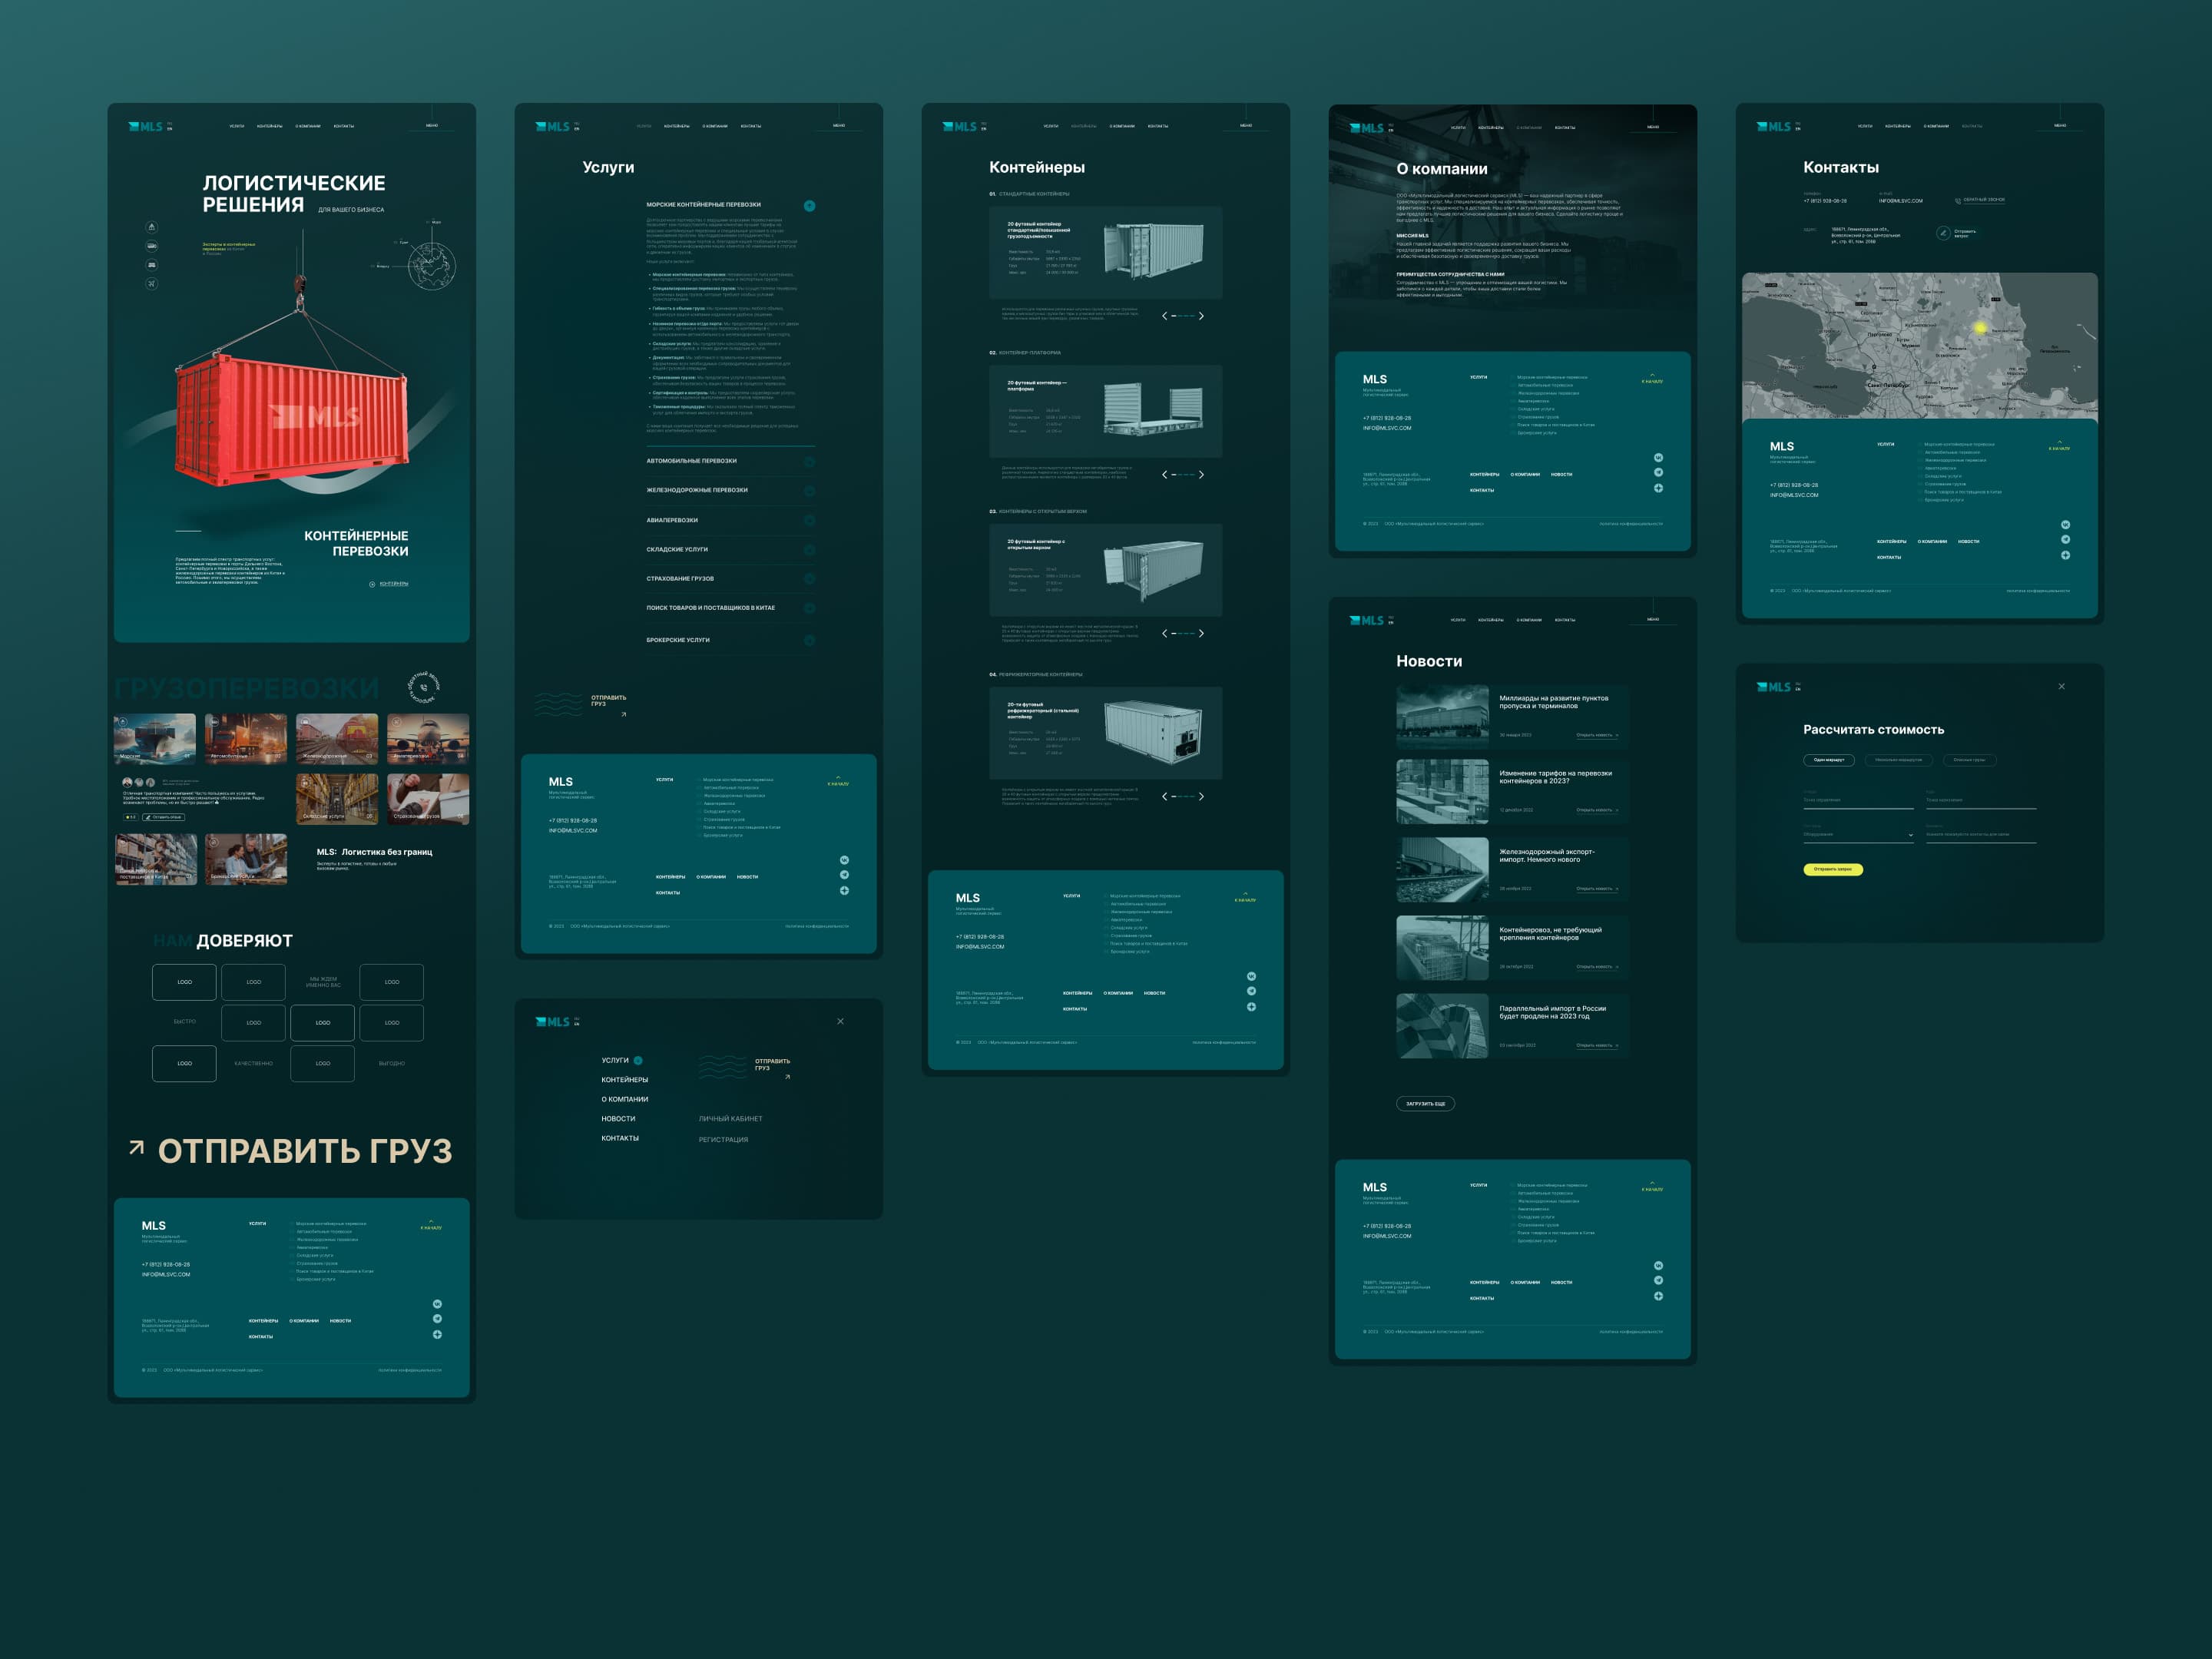The image size is (2212, 1659).
Task: Click the yellow Отправить запрос button
Action: [x=1833, y=869]
